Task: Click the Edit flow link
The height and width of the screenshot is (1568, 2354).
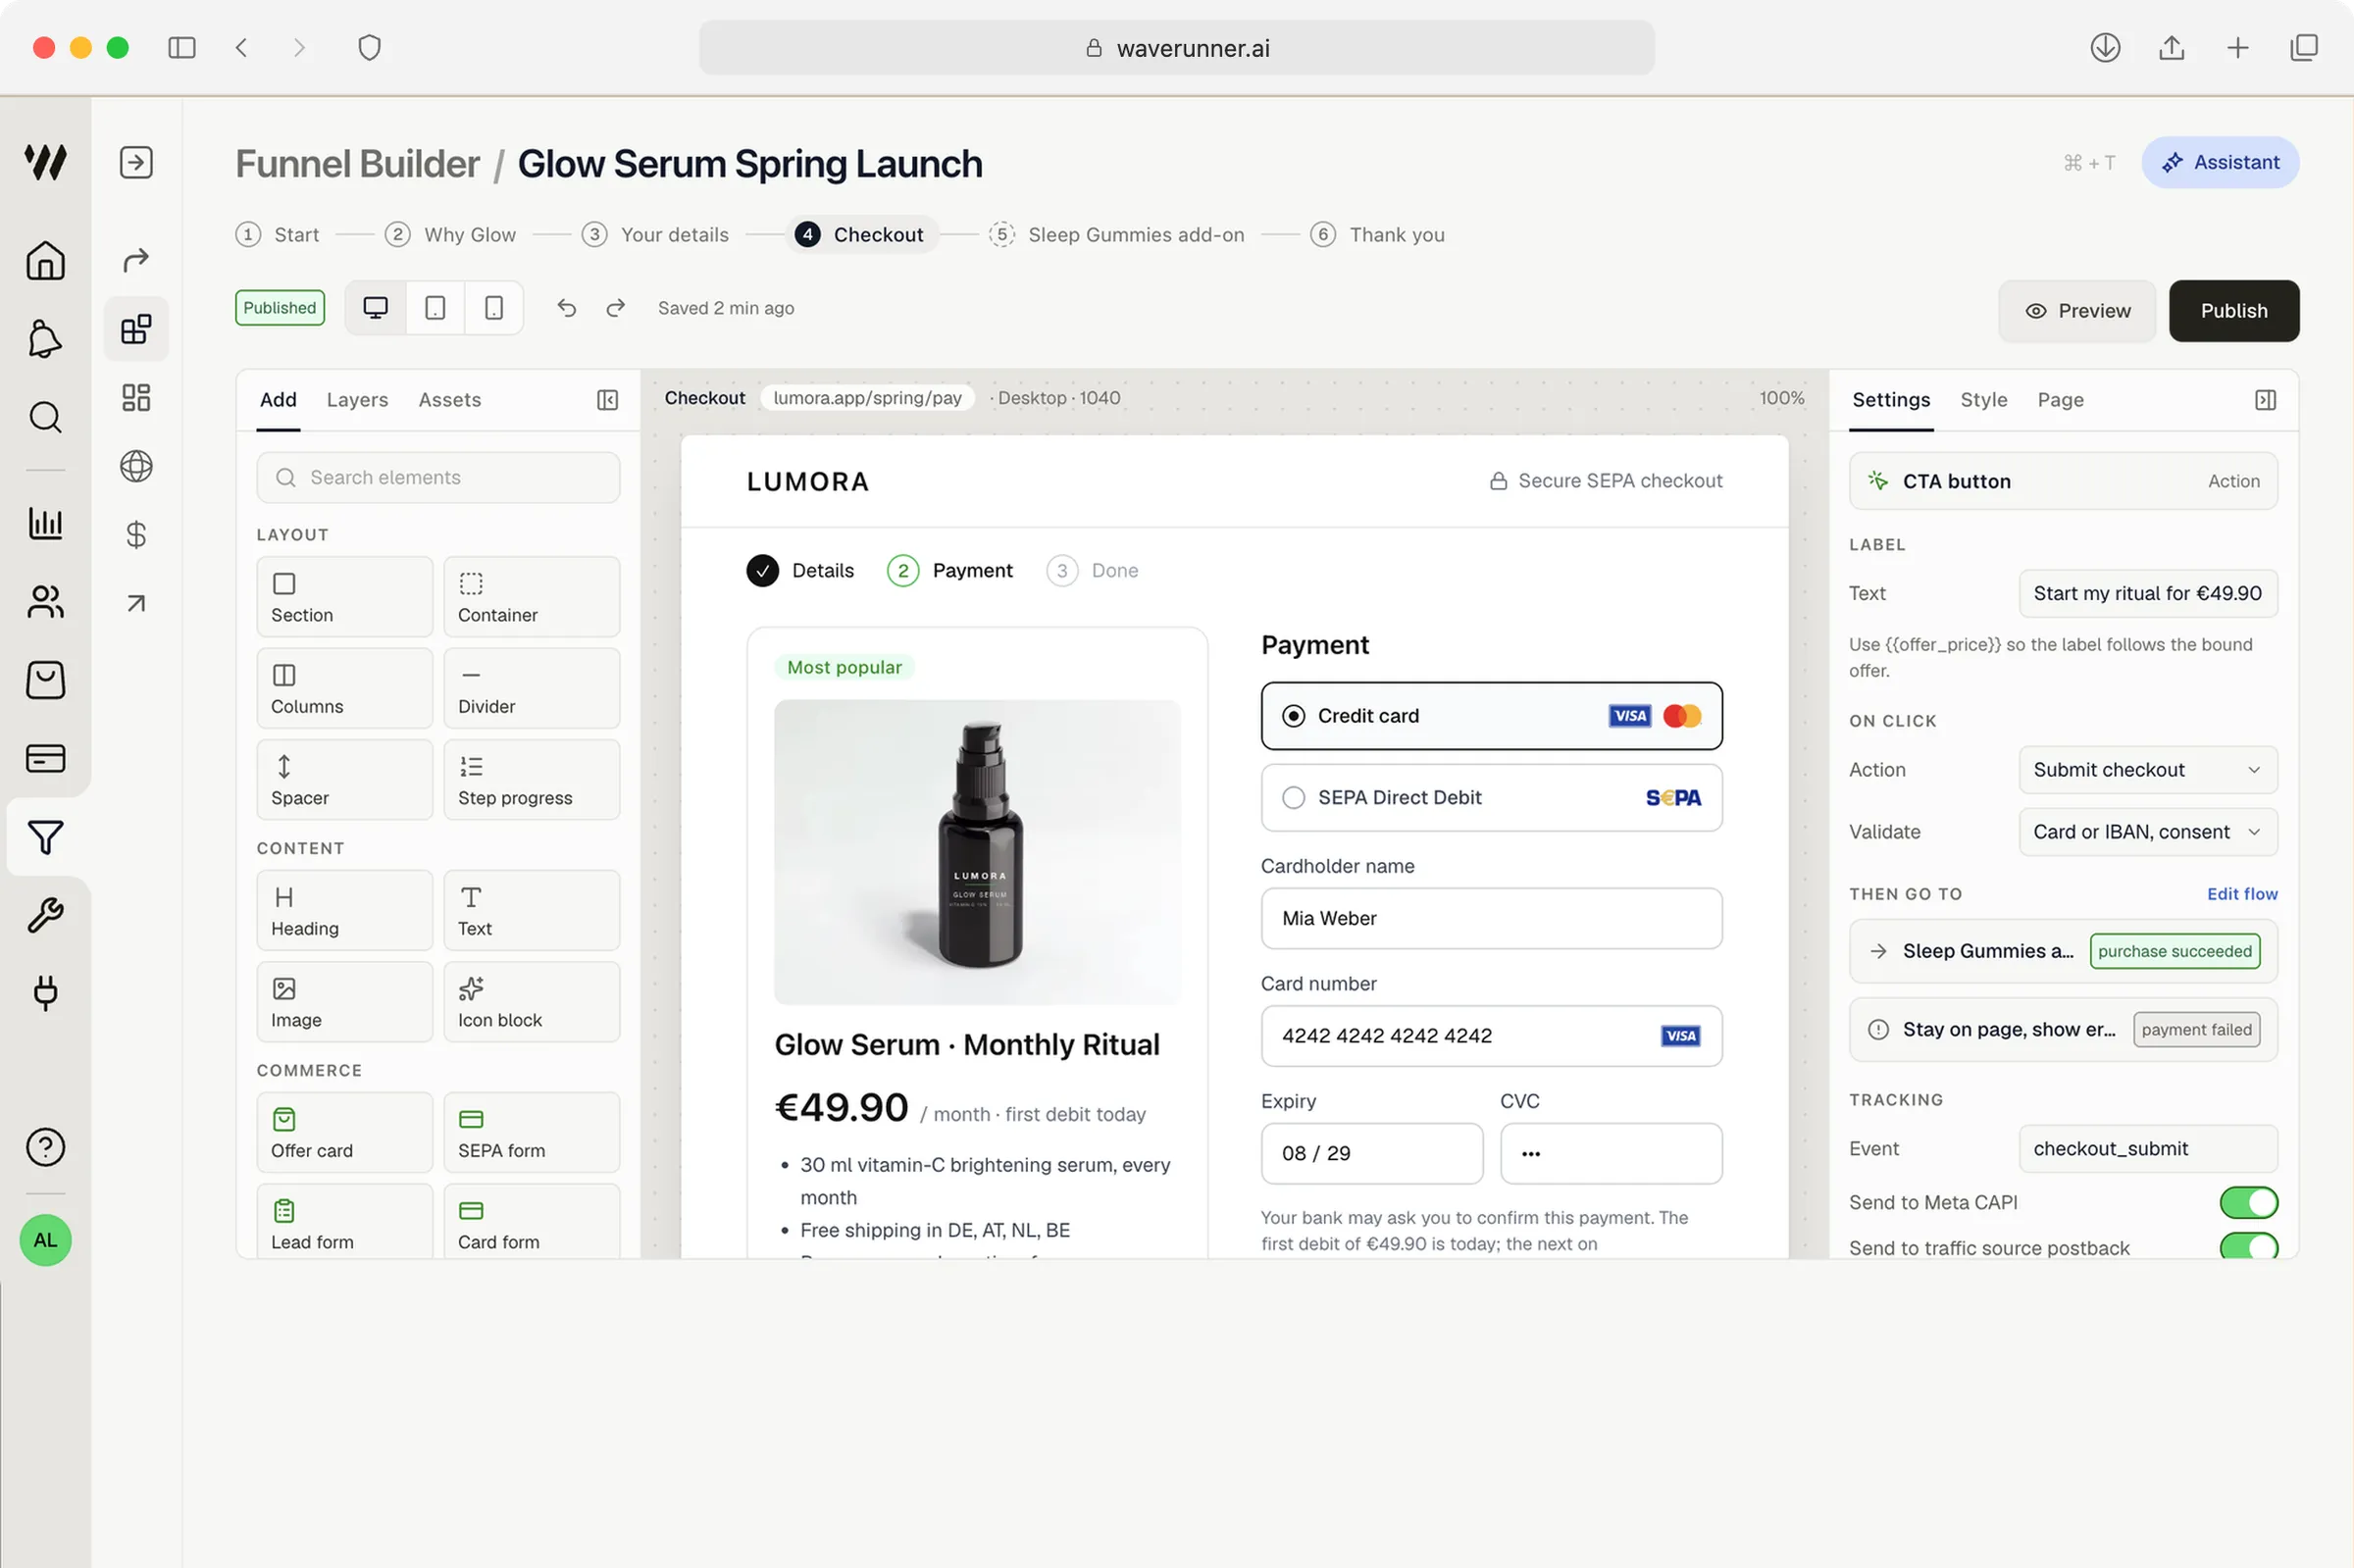Action: pyautogui.click(x=2241, y=894)
